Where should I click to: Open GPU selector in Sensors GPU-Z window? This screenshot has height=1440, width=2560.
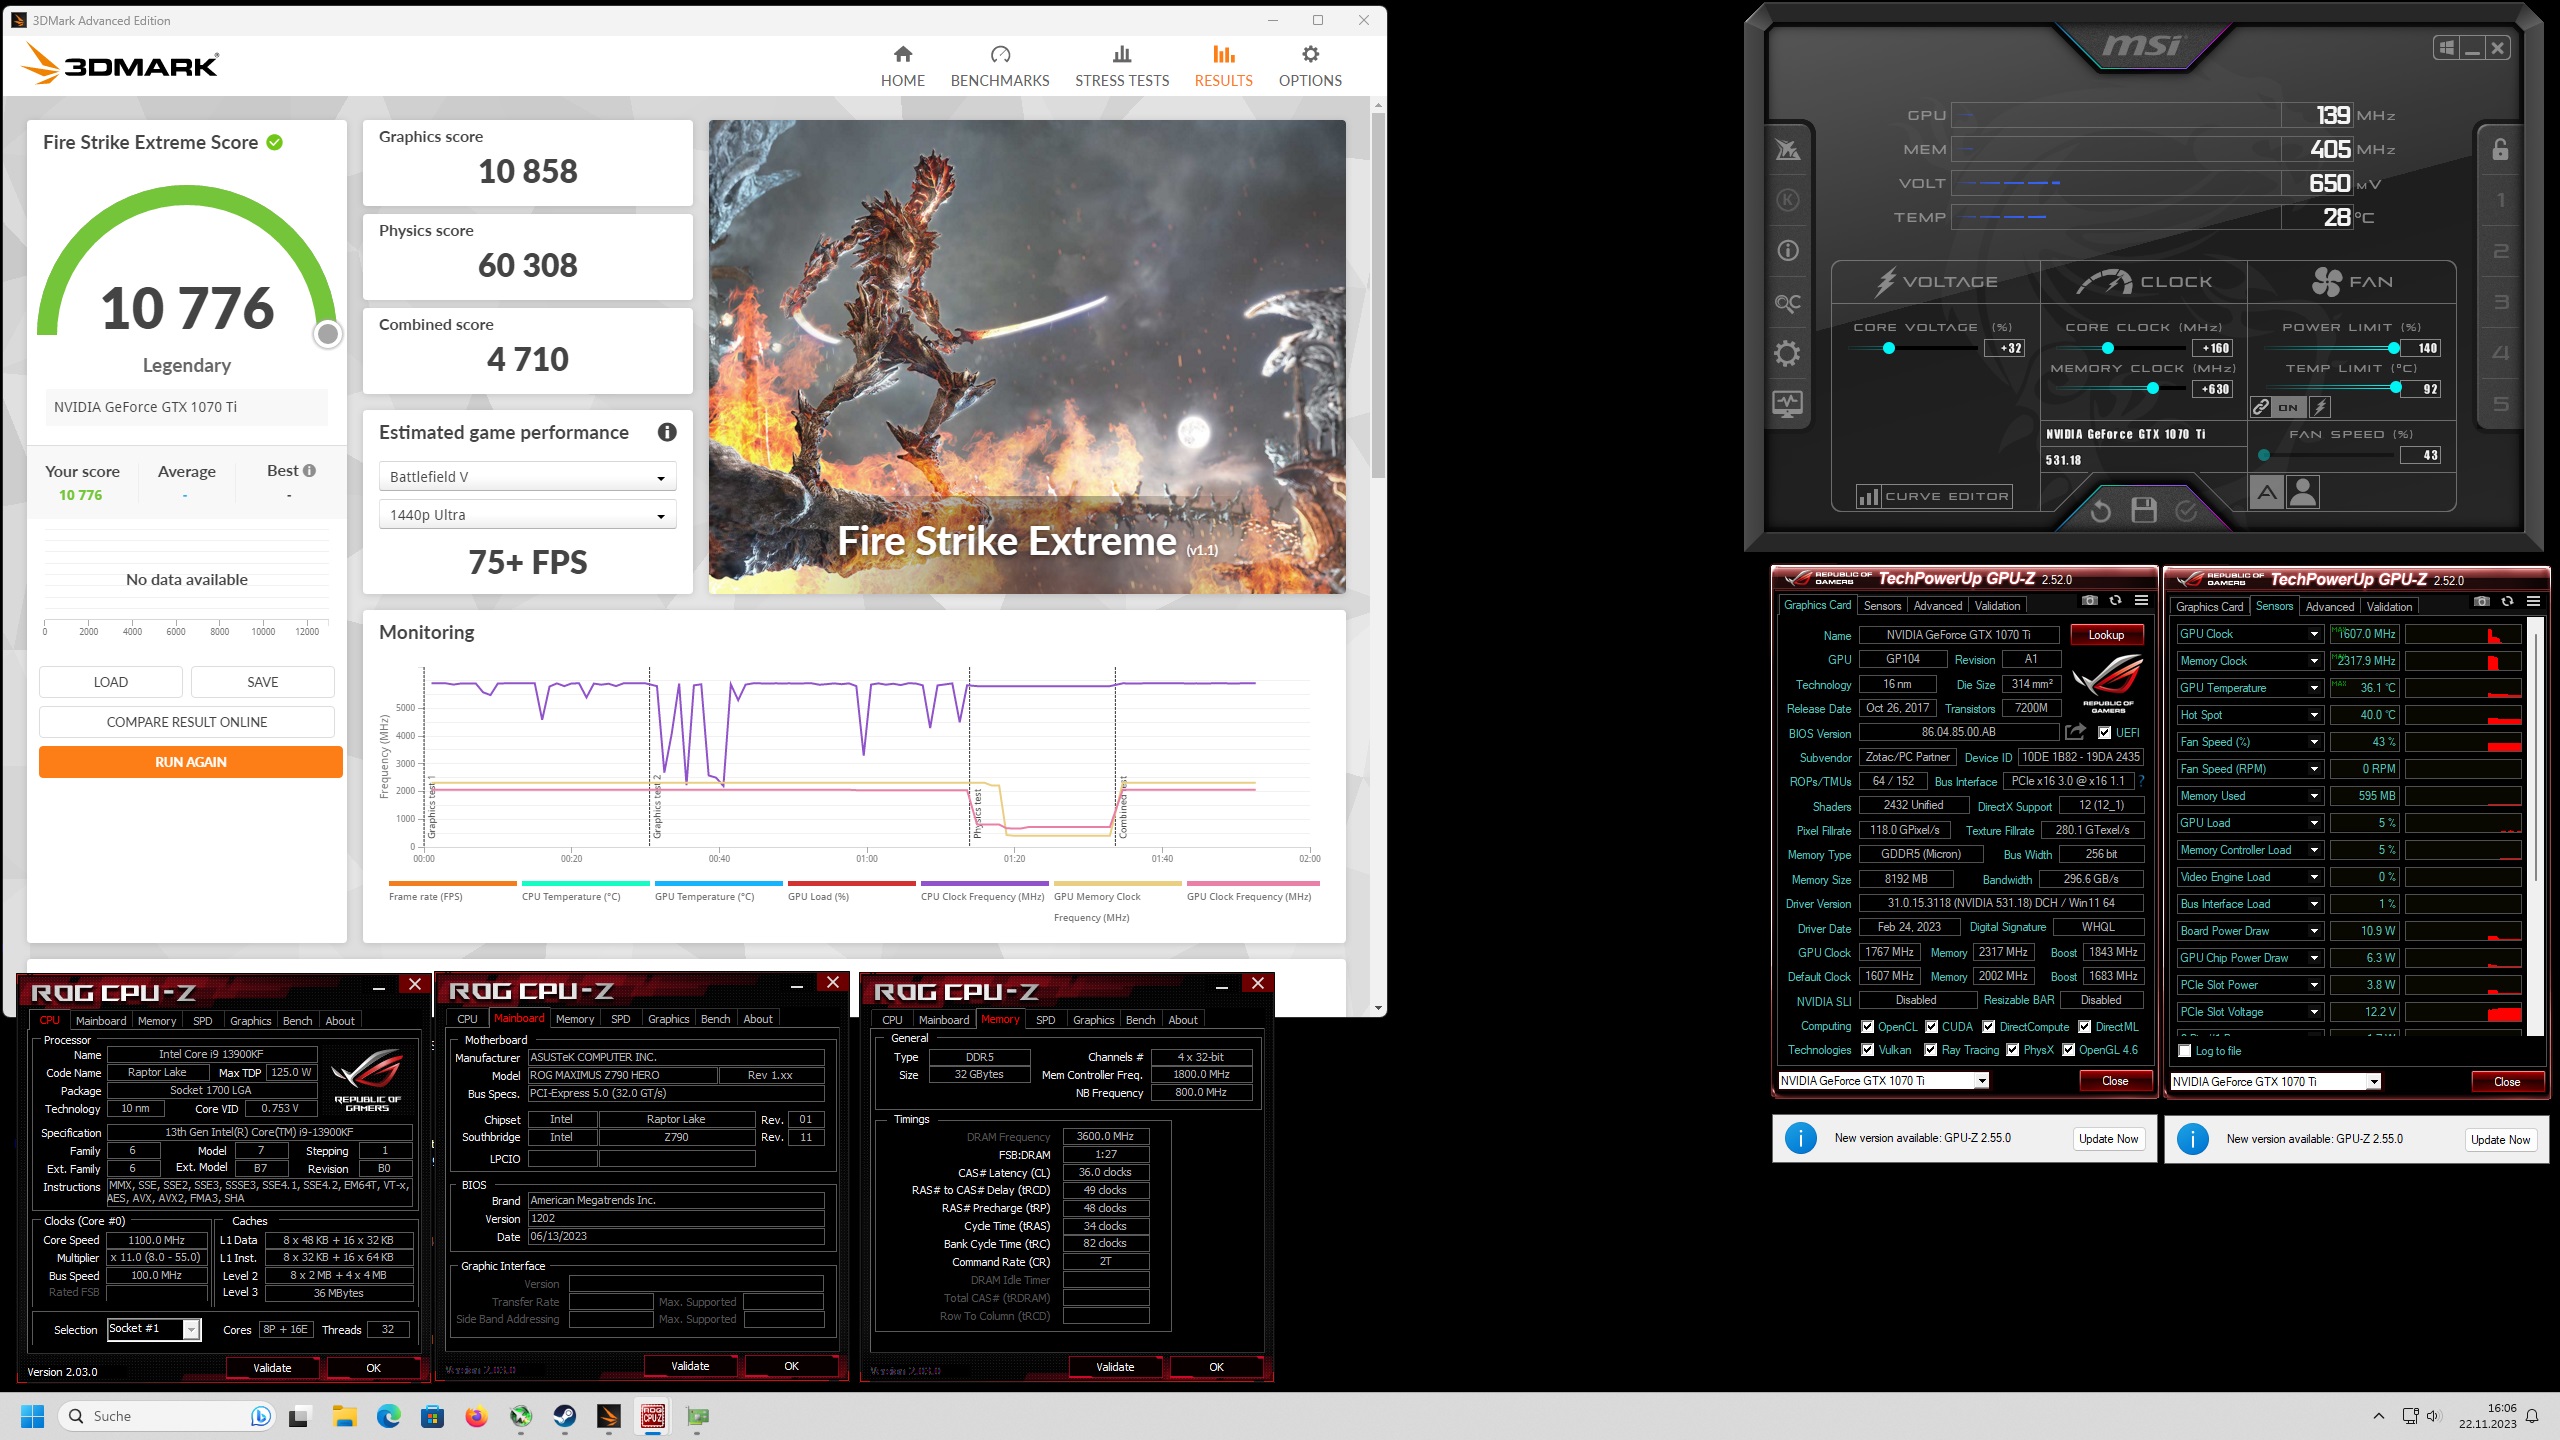coord(2276,1082)
